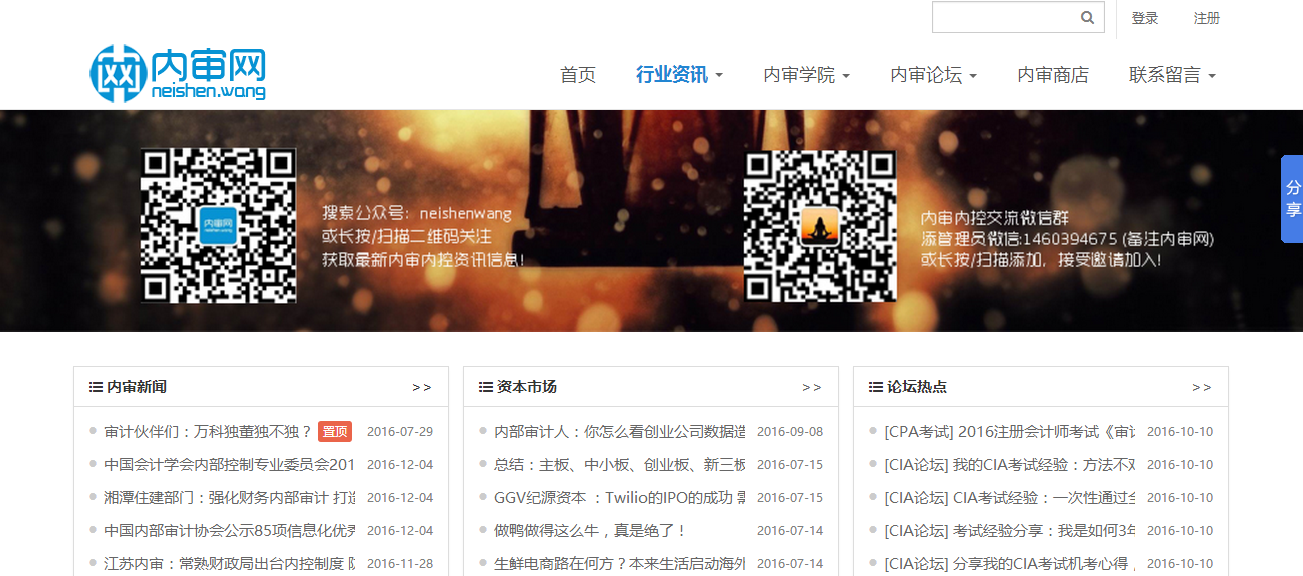Screen dimensions: 1303x576
Task: Expand the 内审论坛 dropdown menu
Action: 933,75
